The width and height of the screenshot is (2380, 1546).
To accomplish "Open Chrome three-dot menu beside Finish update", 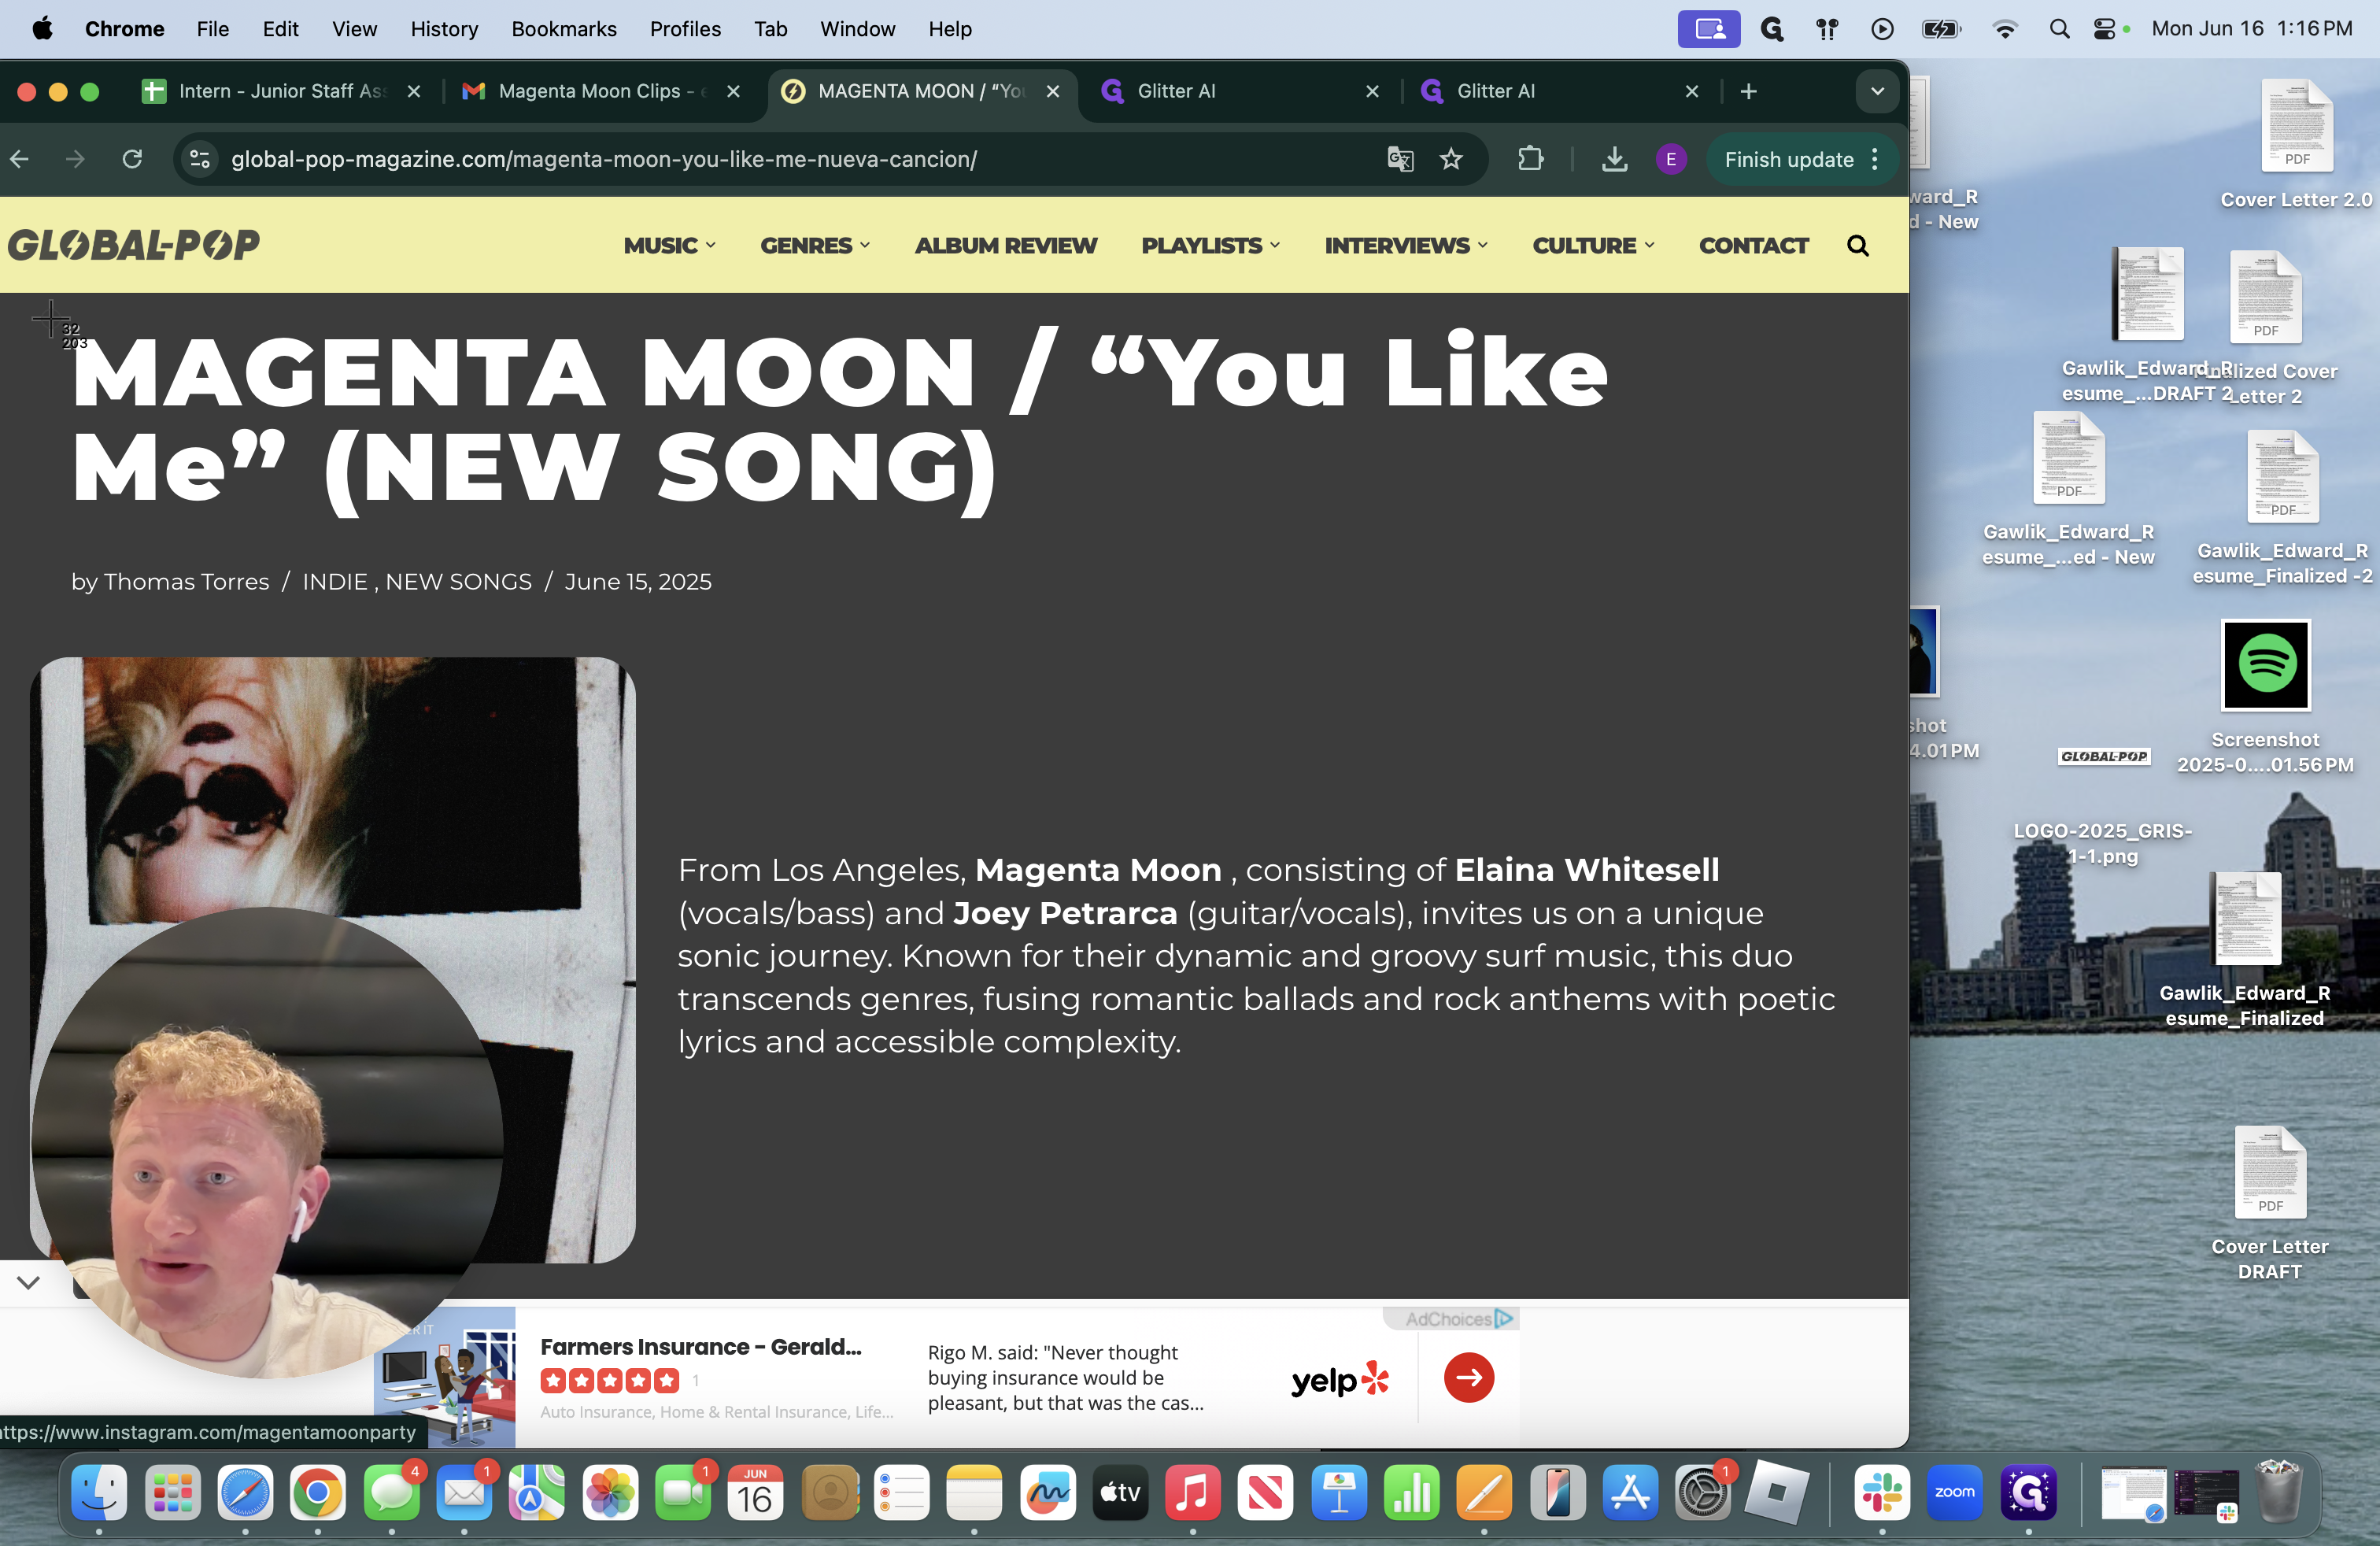I will pos(1875,159).
